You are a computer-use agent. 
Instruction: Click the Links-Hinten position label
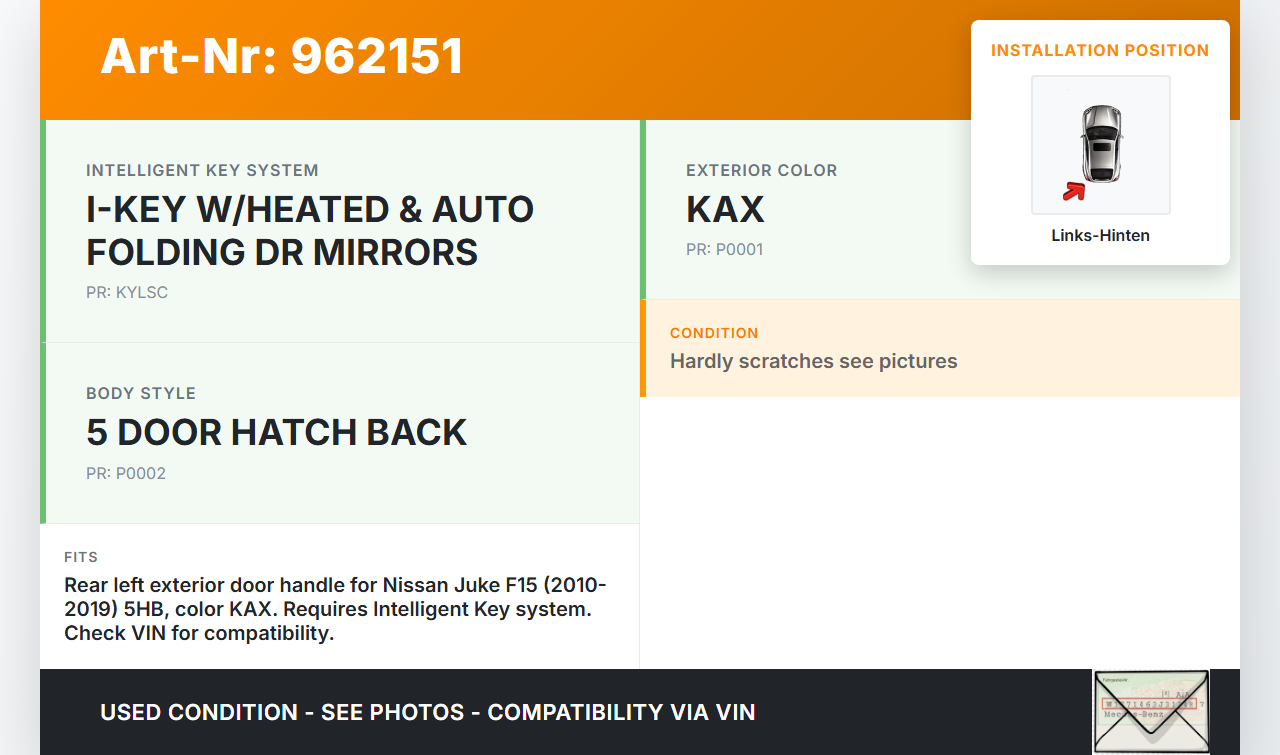click(1100, 236)
